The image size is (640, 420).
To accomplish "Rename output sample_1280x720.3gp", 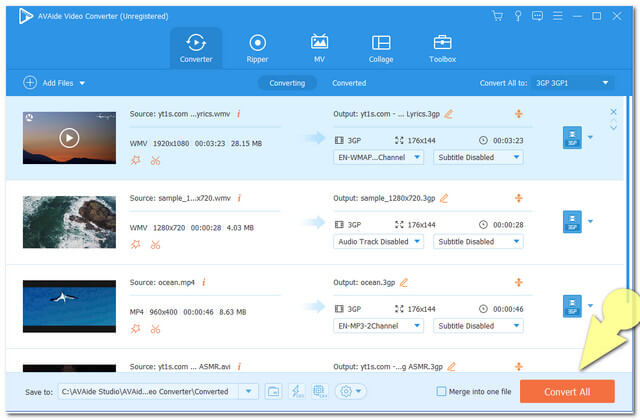I will [444, 198].
